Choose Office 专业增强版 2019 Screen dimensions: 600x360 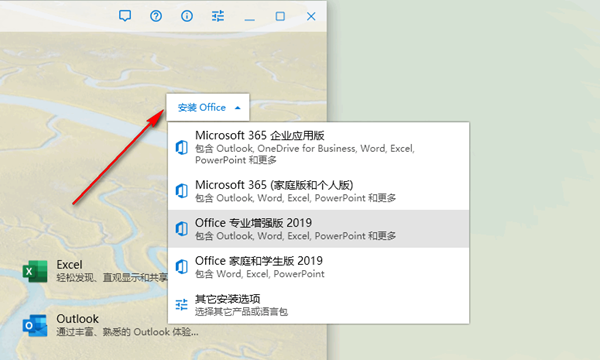(x=318, y=229)
